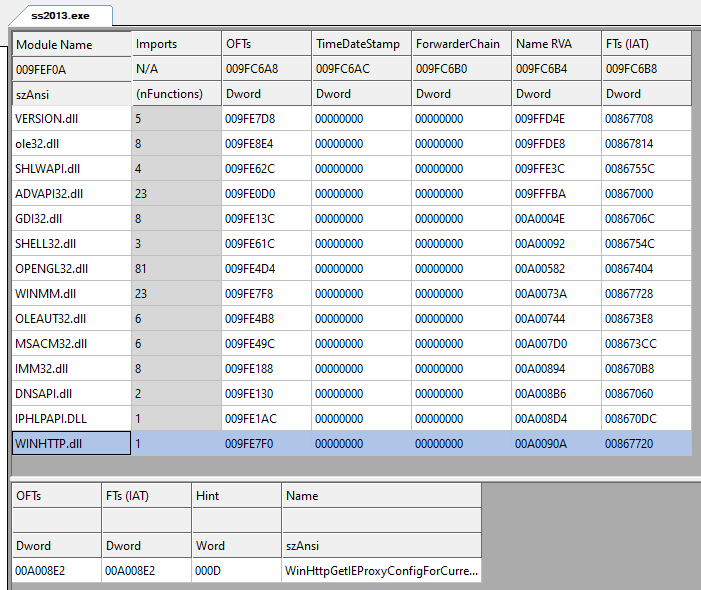Click OFTs value 009FE13C
Image resolution: width=701 pixels, height=590 pixels.
pos(266,219)
